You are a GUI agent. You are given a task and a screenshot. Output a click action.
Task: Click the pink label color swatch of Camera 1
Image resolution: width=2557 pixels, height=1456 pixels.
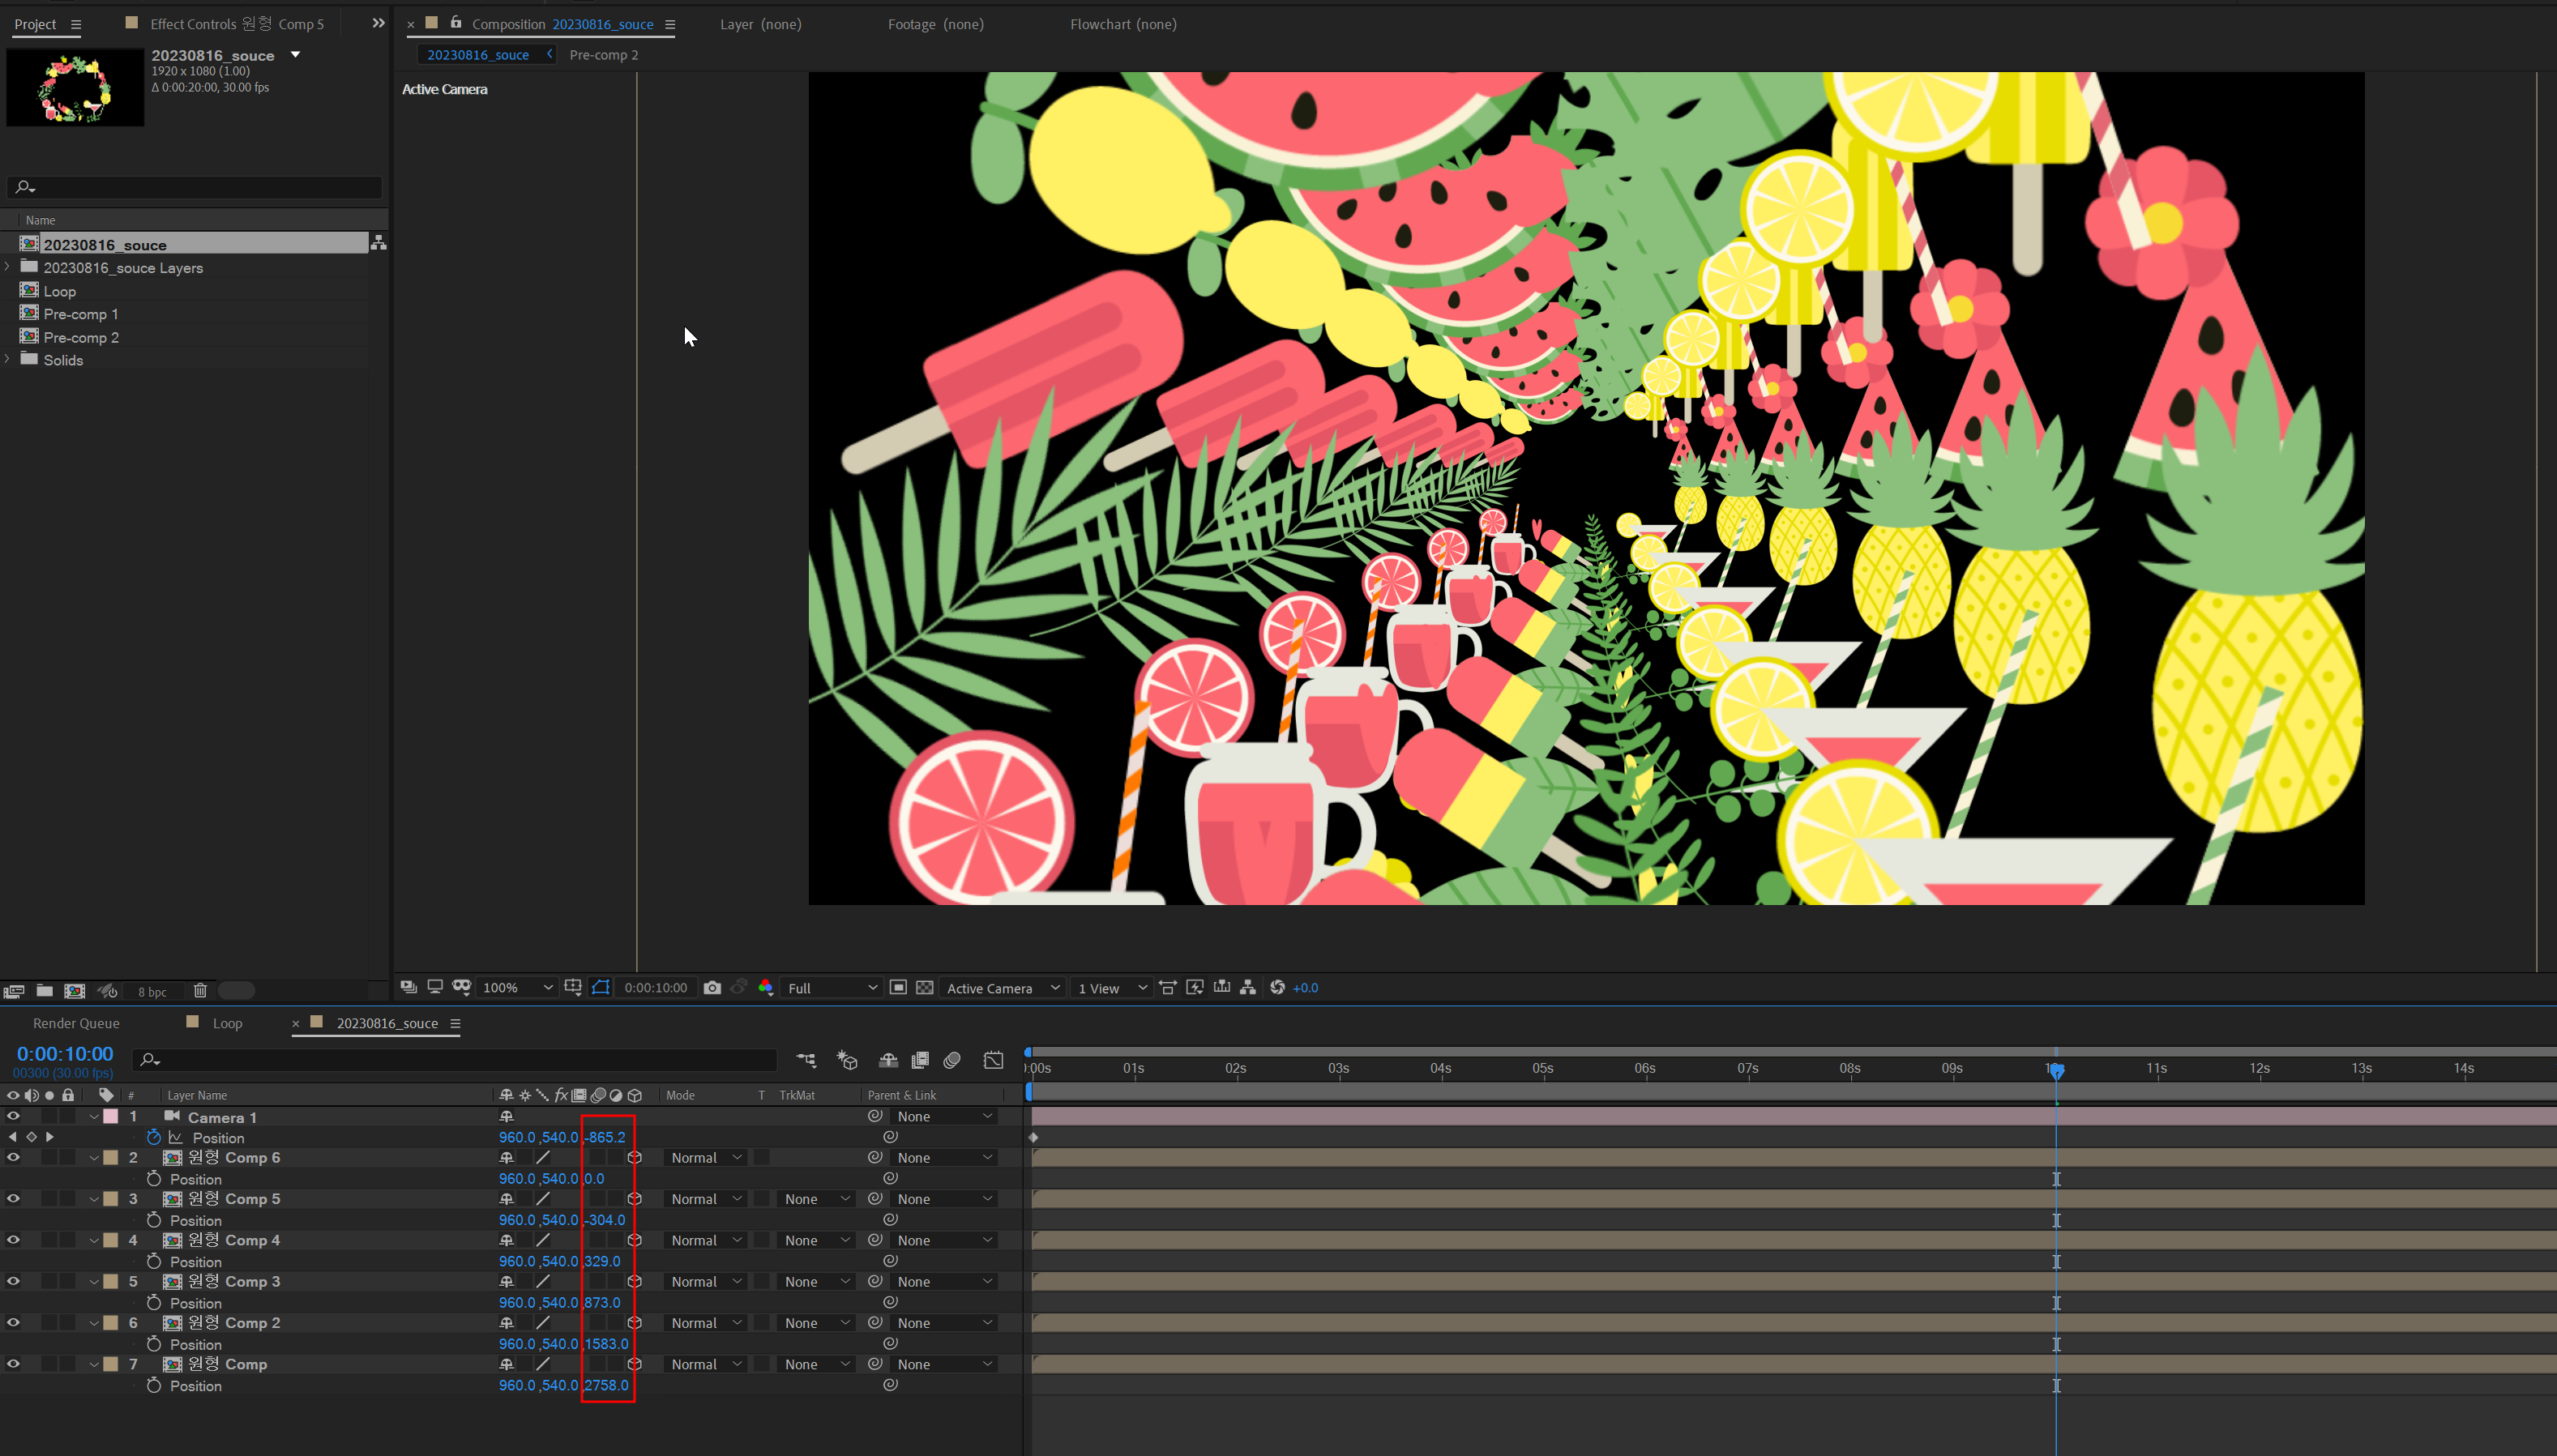(111, 1116)
